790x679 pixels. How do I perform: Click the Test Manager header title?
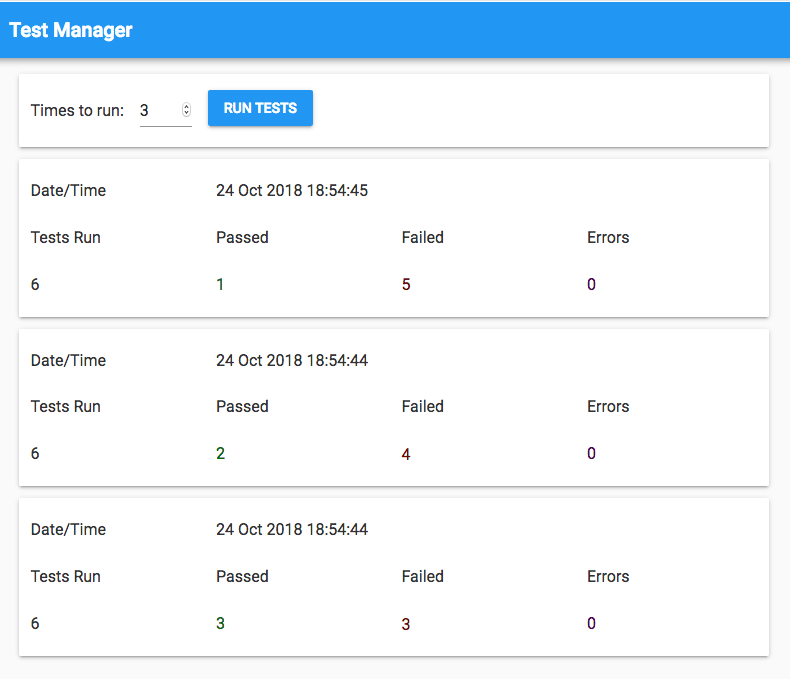[x=71, y=30]
